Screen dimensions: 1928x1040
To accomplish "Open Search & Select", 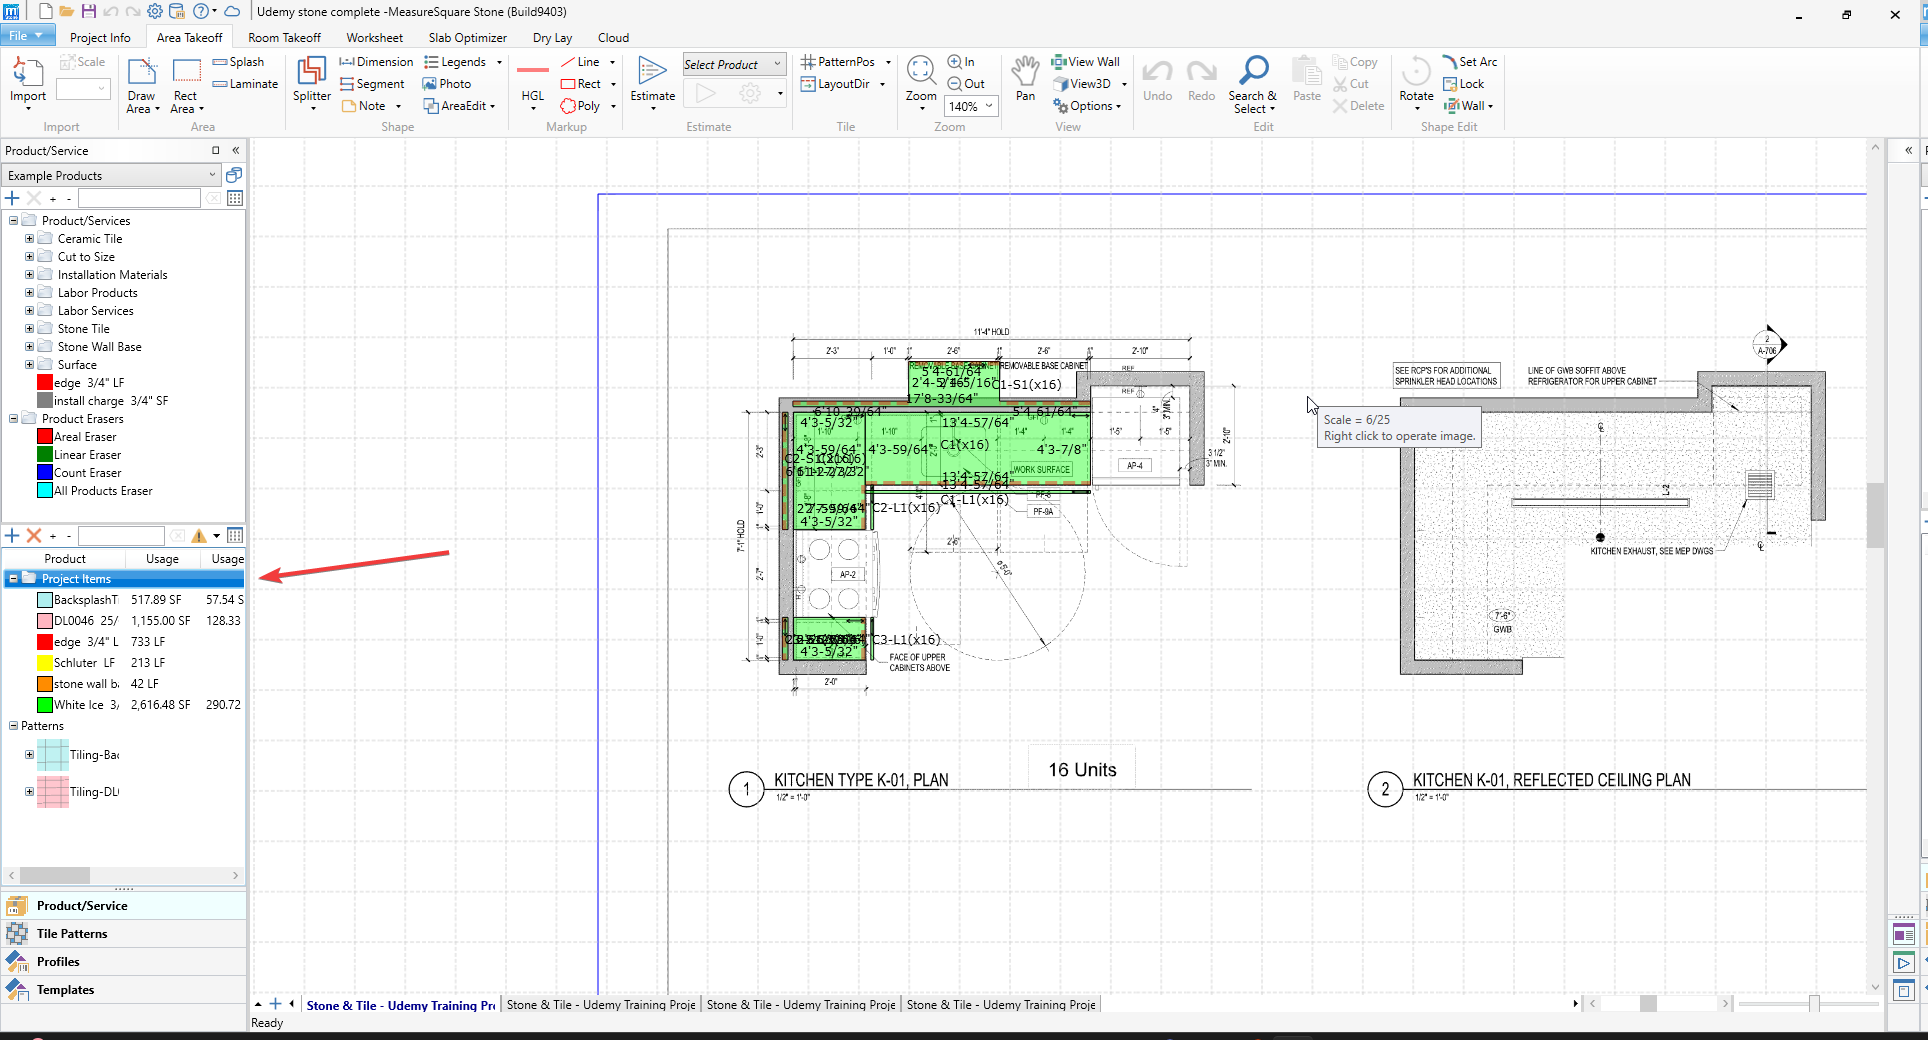I will coord(1253,84).
